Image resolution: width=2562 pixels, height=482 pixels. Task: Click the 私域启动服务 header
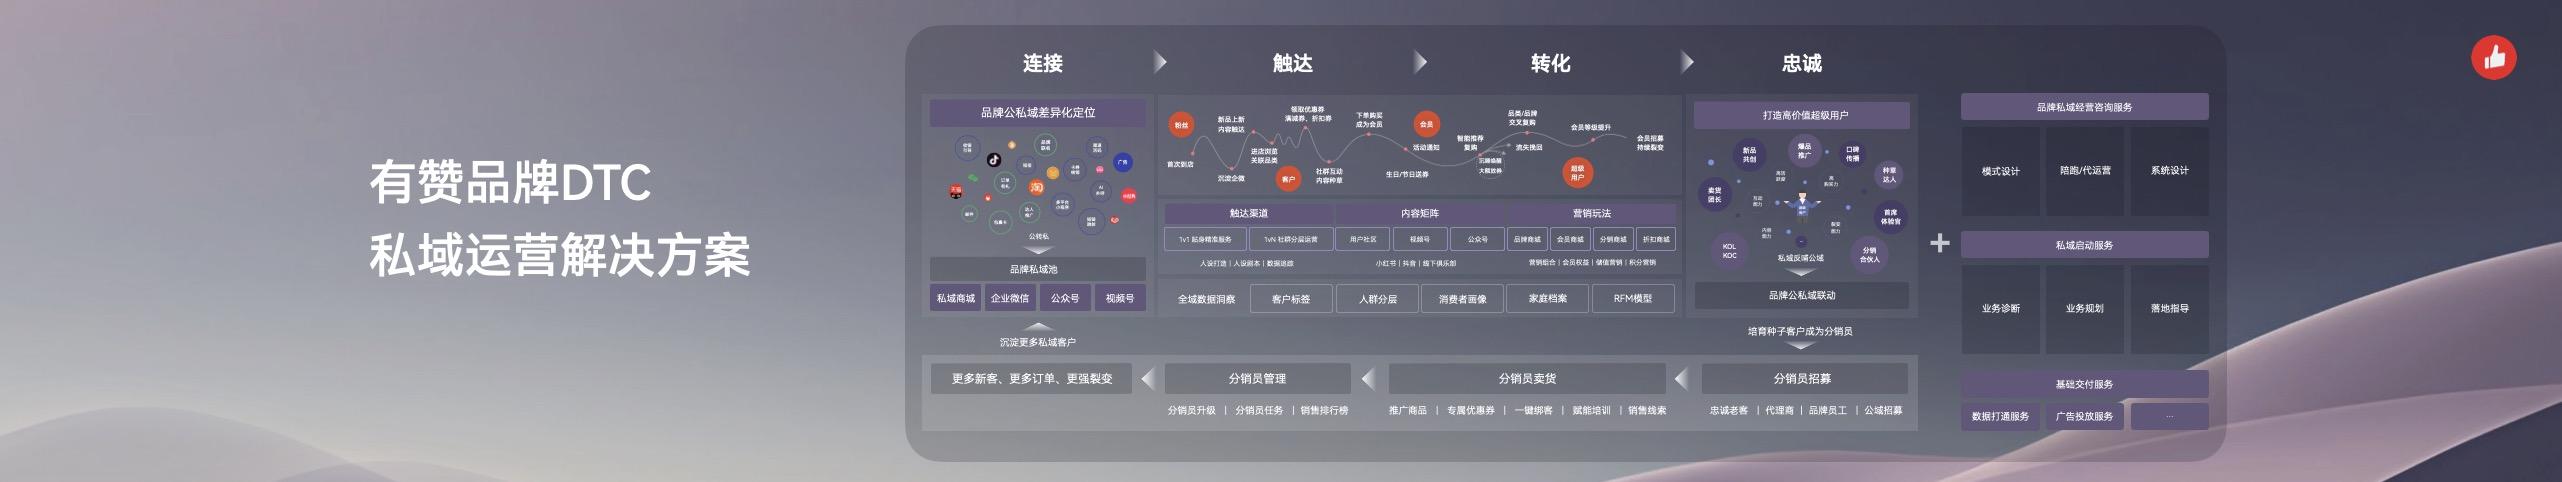pyautogui.click(x=2085, y=245)
